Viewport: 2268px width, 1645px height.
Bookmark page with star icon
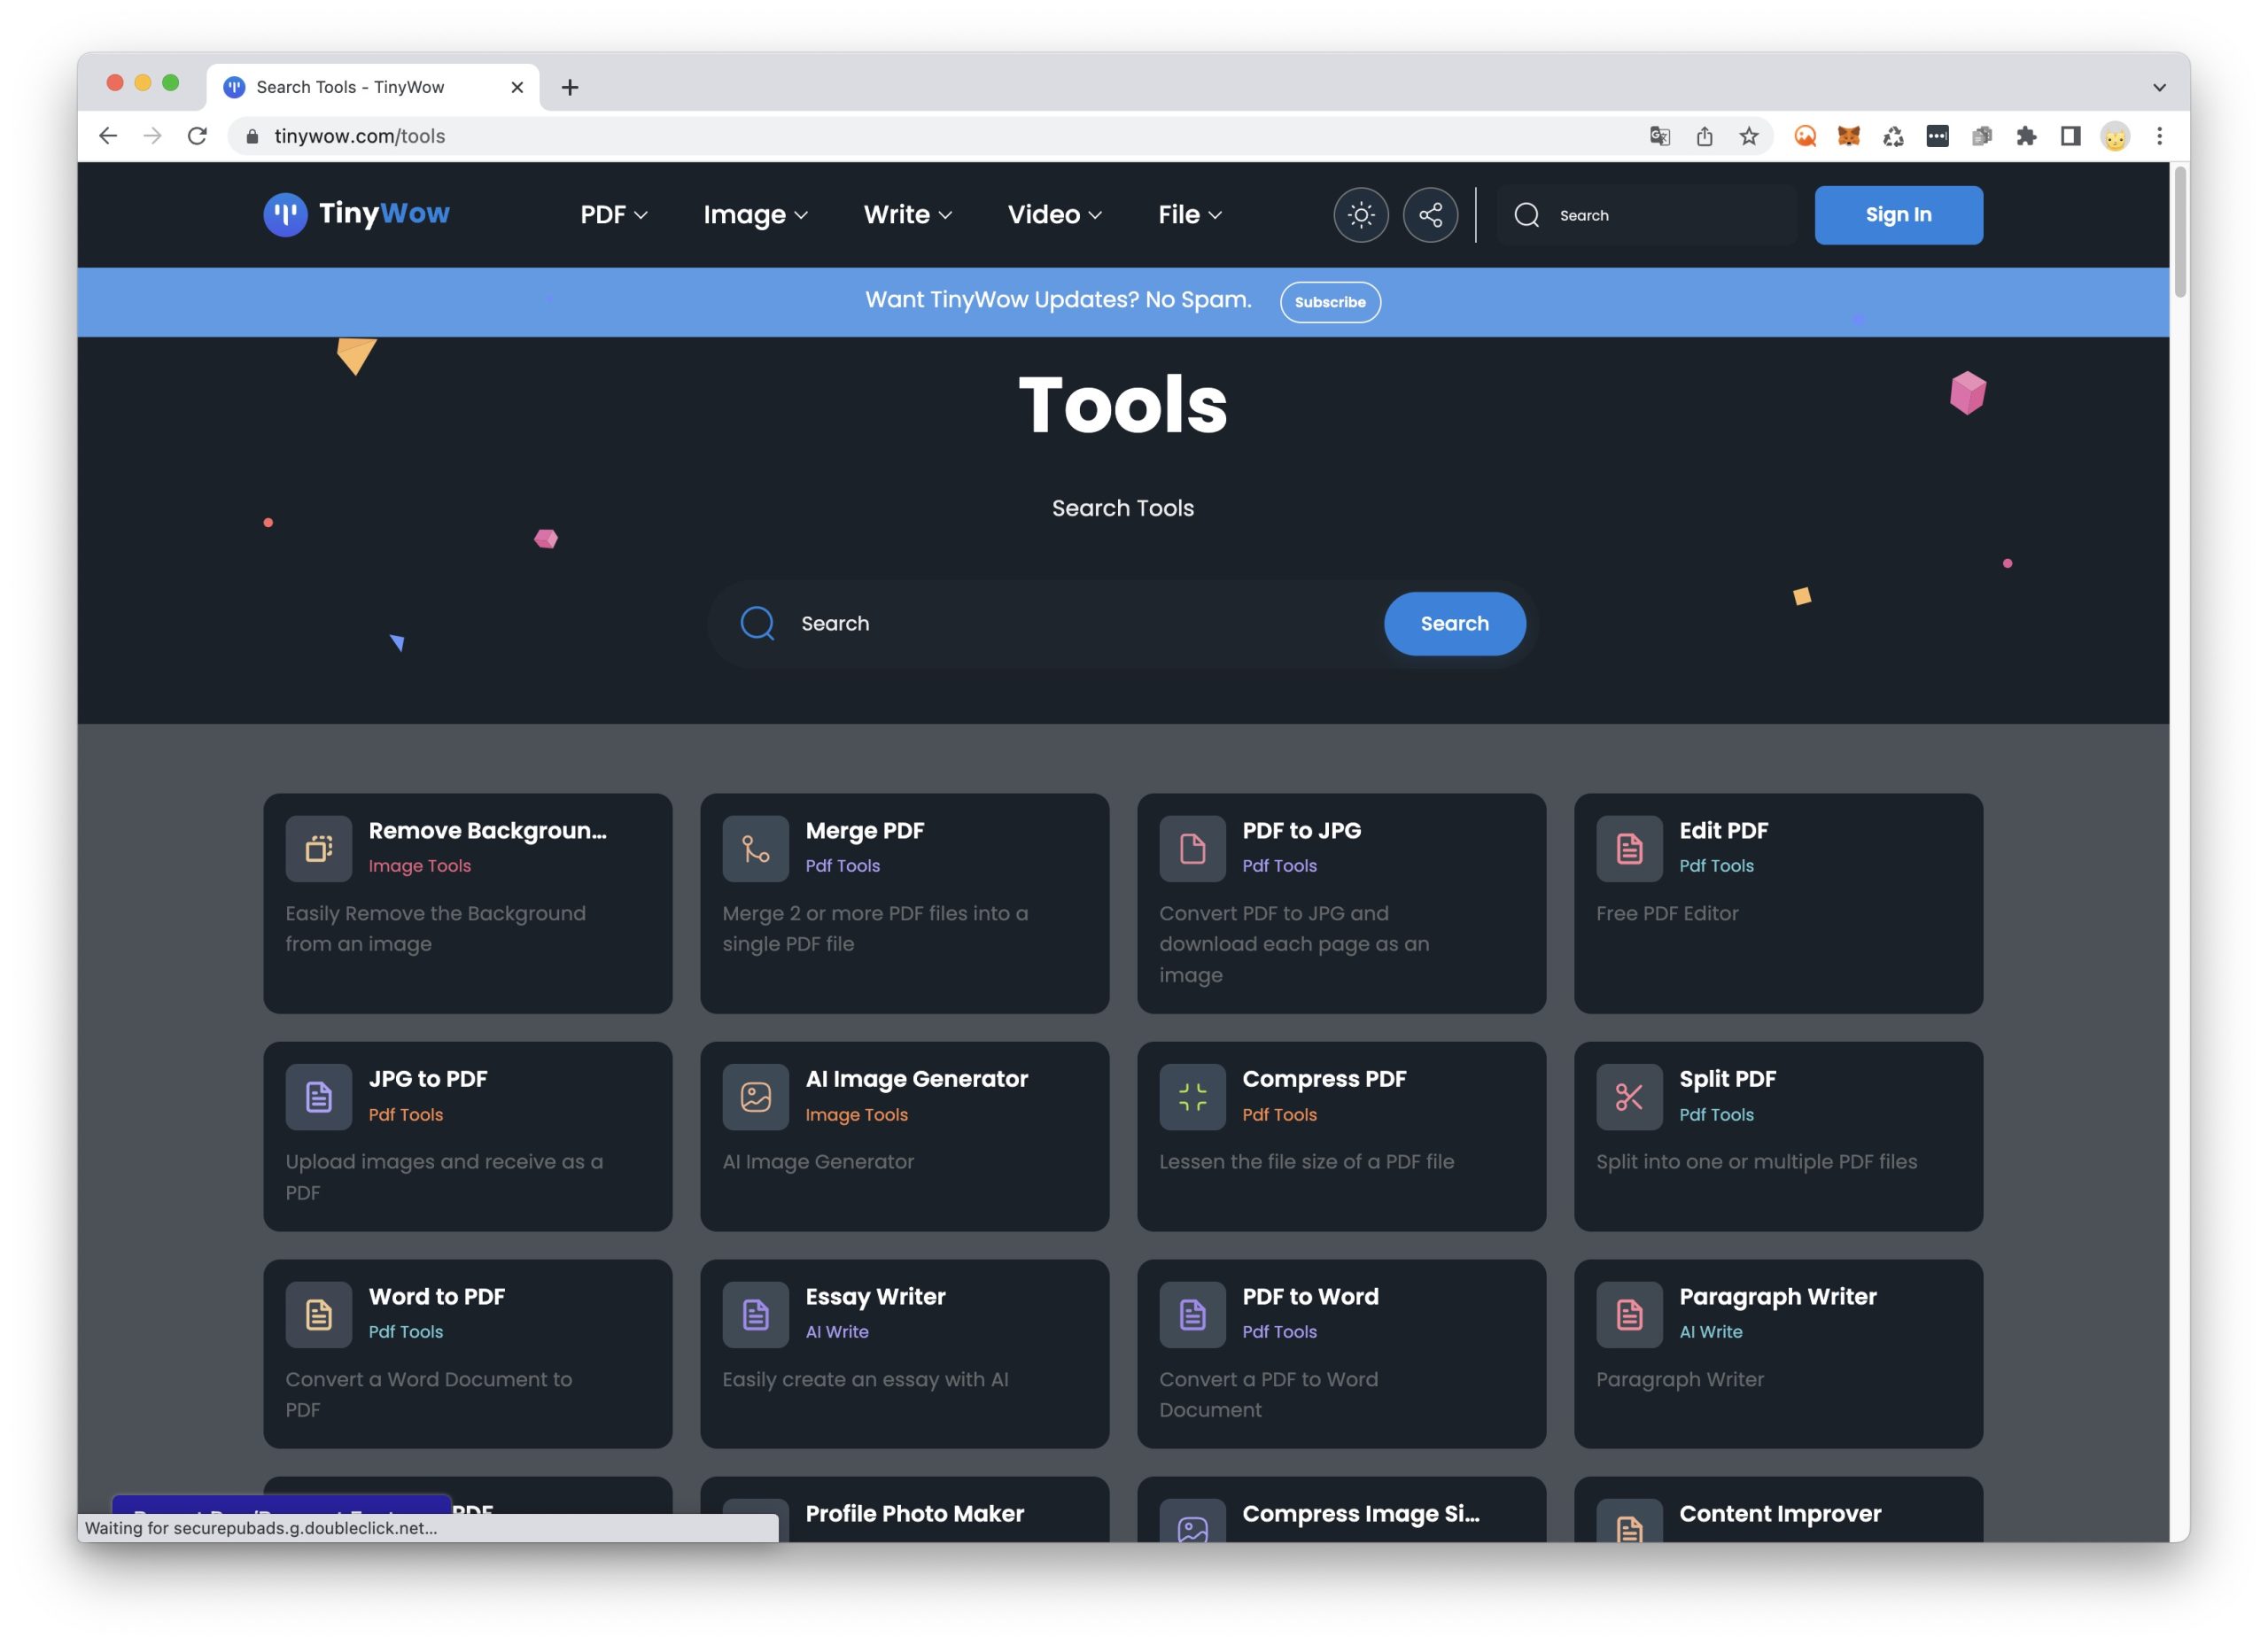1748,136
